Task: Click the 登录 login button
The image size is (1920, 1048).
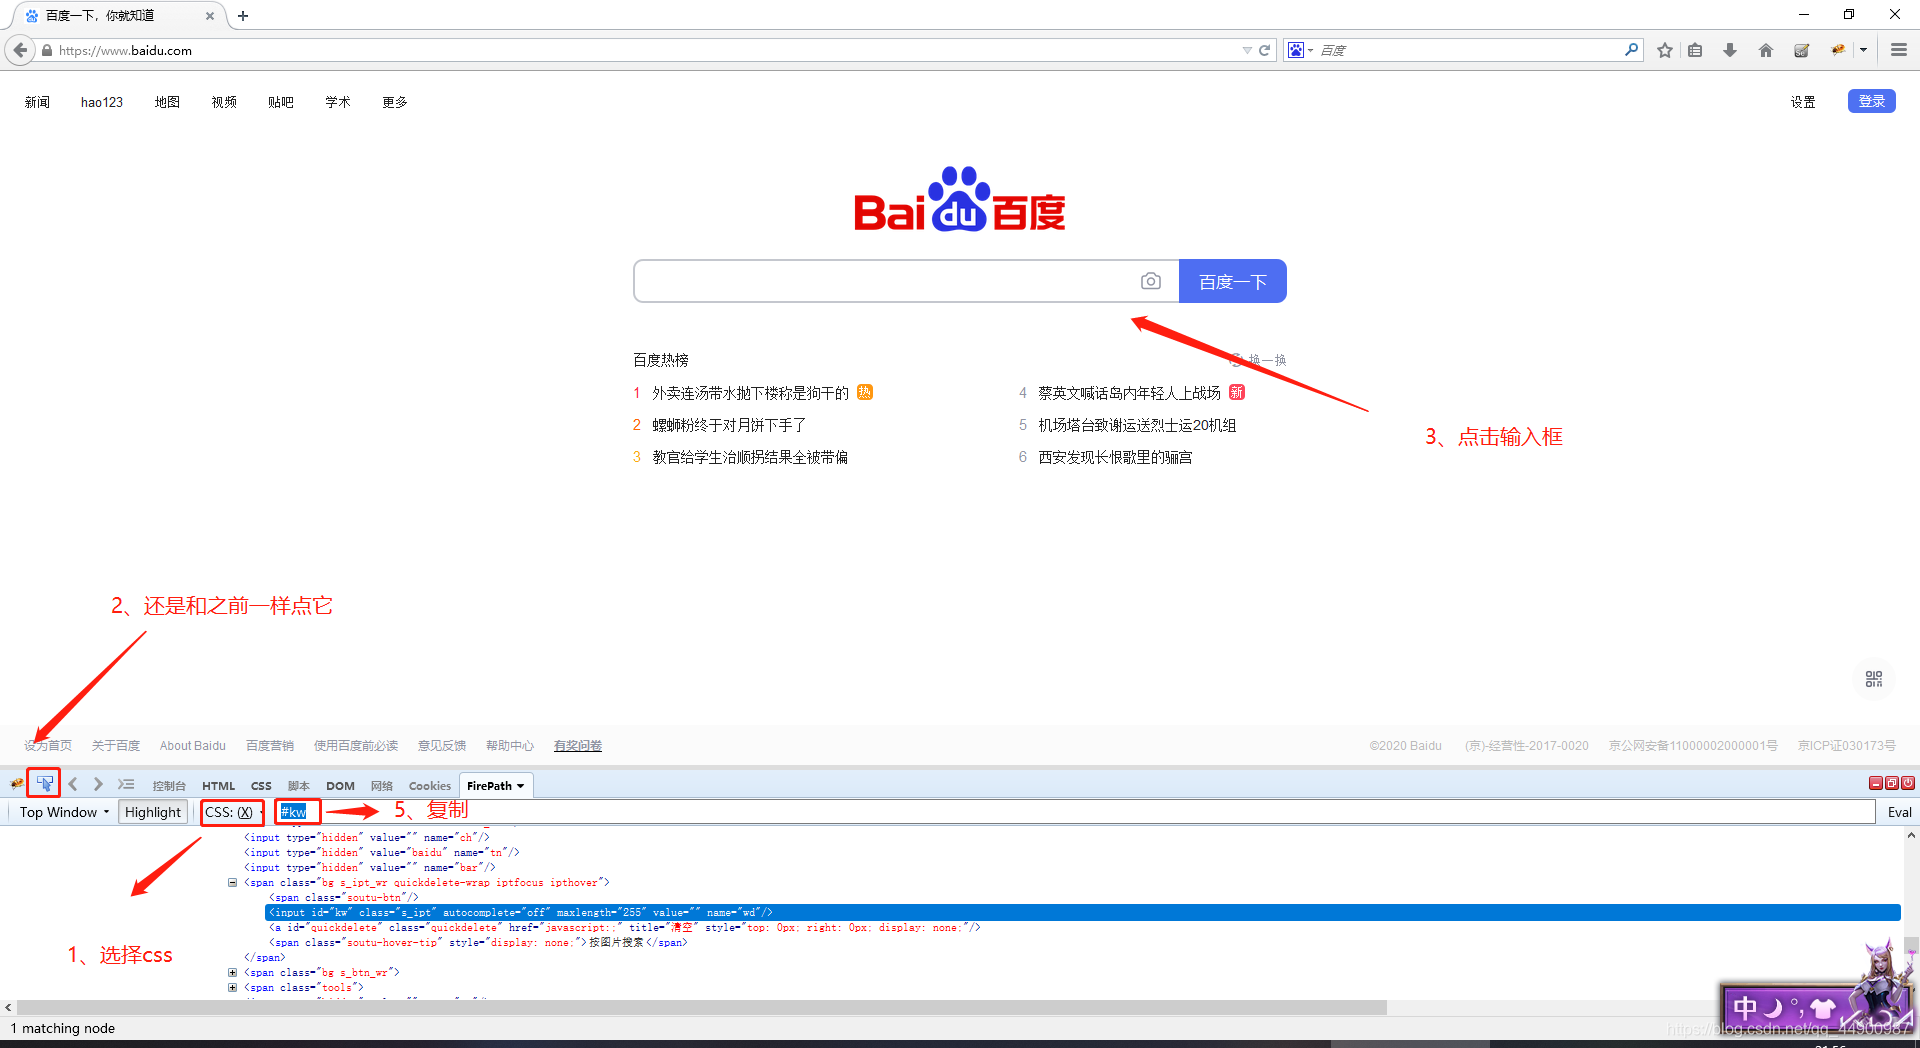Action: point(1872,101)
